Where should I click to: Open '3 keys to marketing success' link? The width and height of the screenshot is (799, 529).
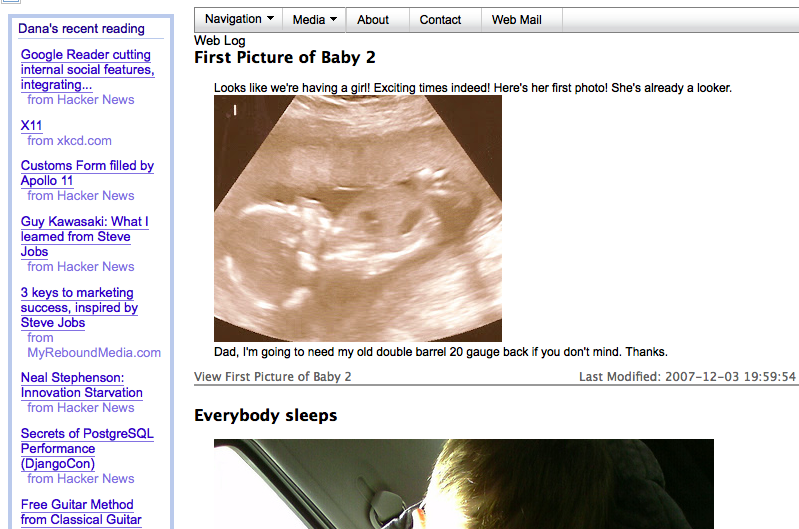79,307
